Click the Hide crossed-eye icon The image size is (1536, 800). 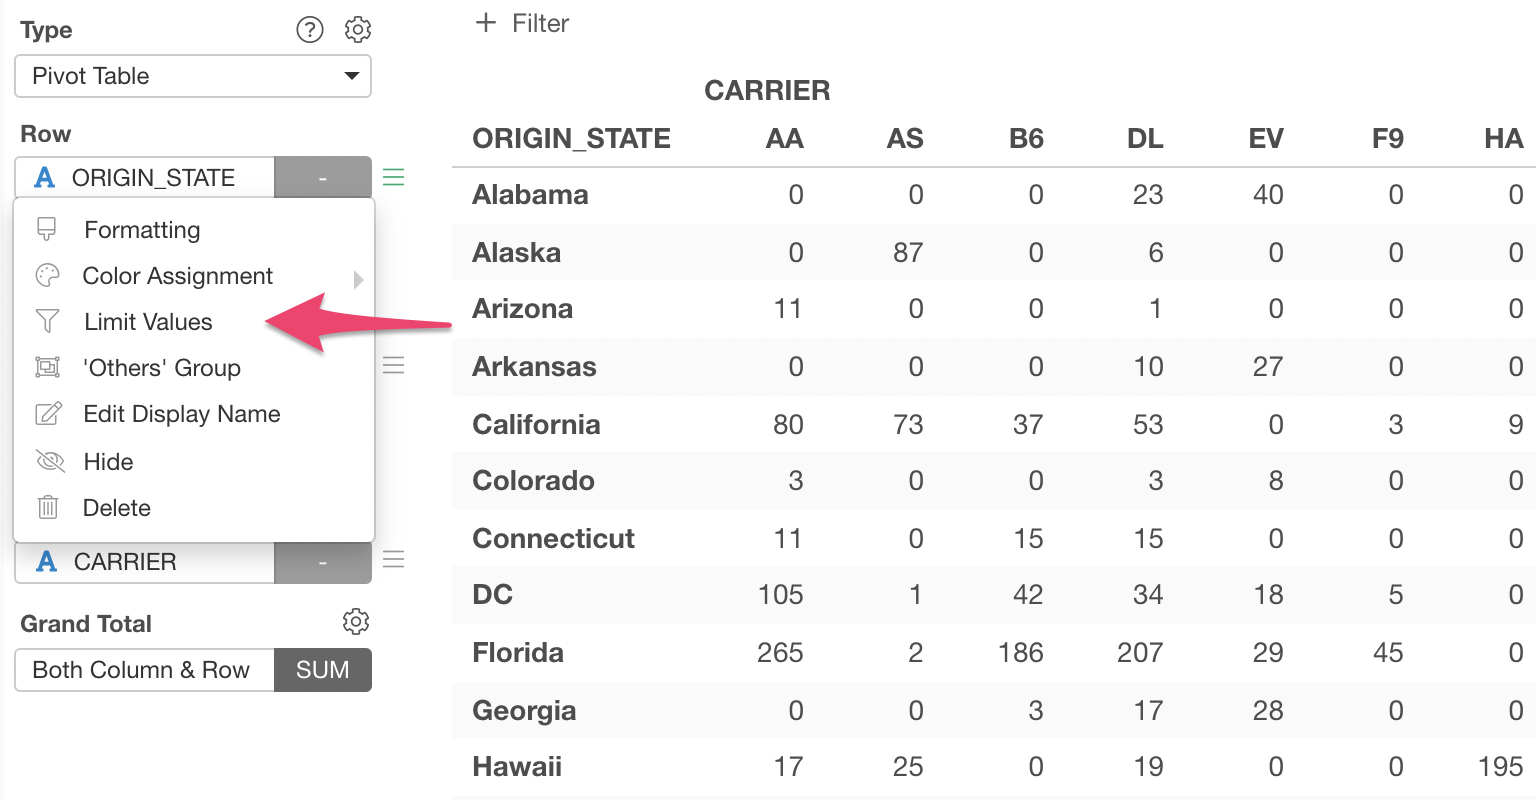49,461
